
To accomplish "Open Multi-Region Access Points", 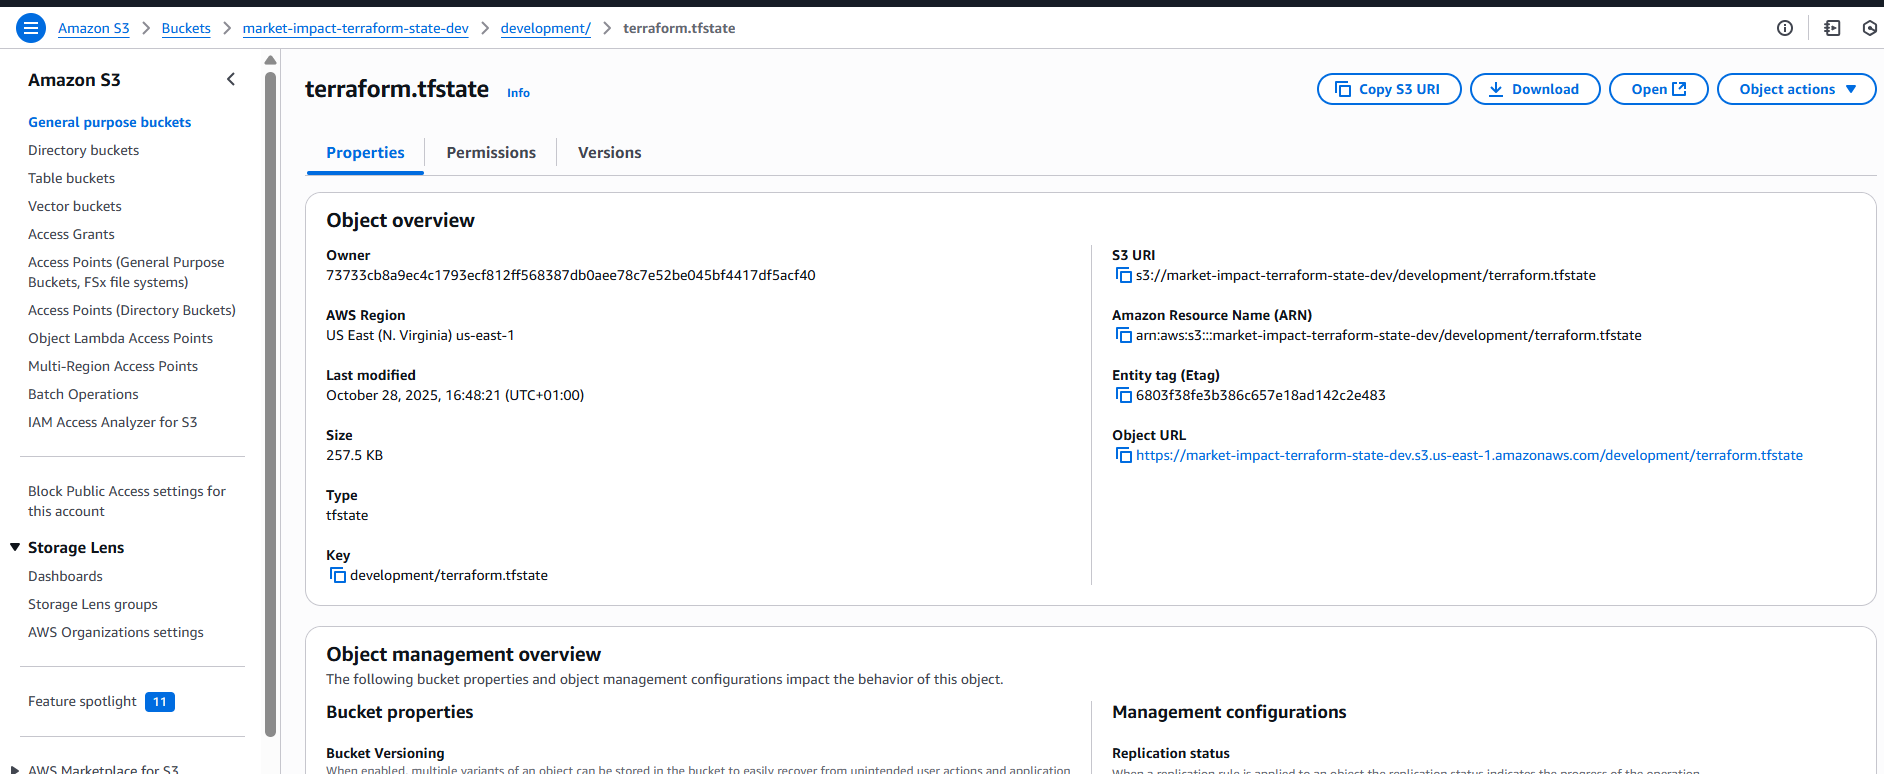I will tap(113, 366).
